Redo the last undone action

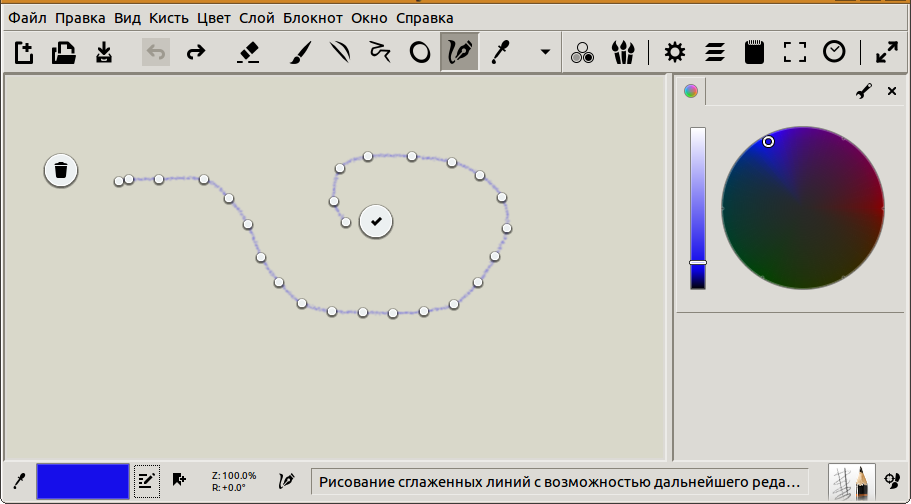[x=196, y=53]
